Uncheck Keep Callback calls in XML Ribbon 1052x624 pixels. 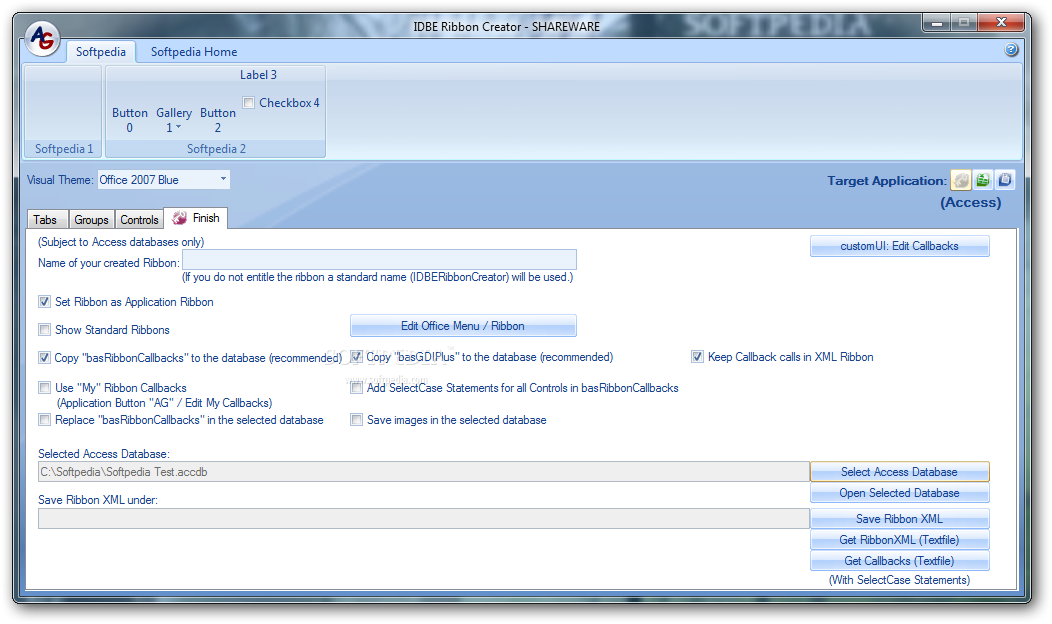coord(697,357)
